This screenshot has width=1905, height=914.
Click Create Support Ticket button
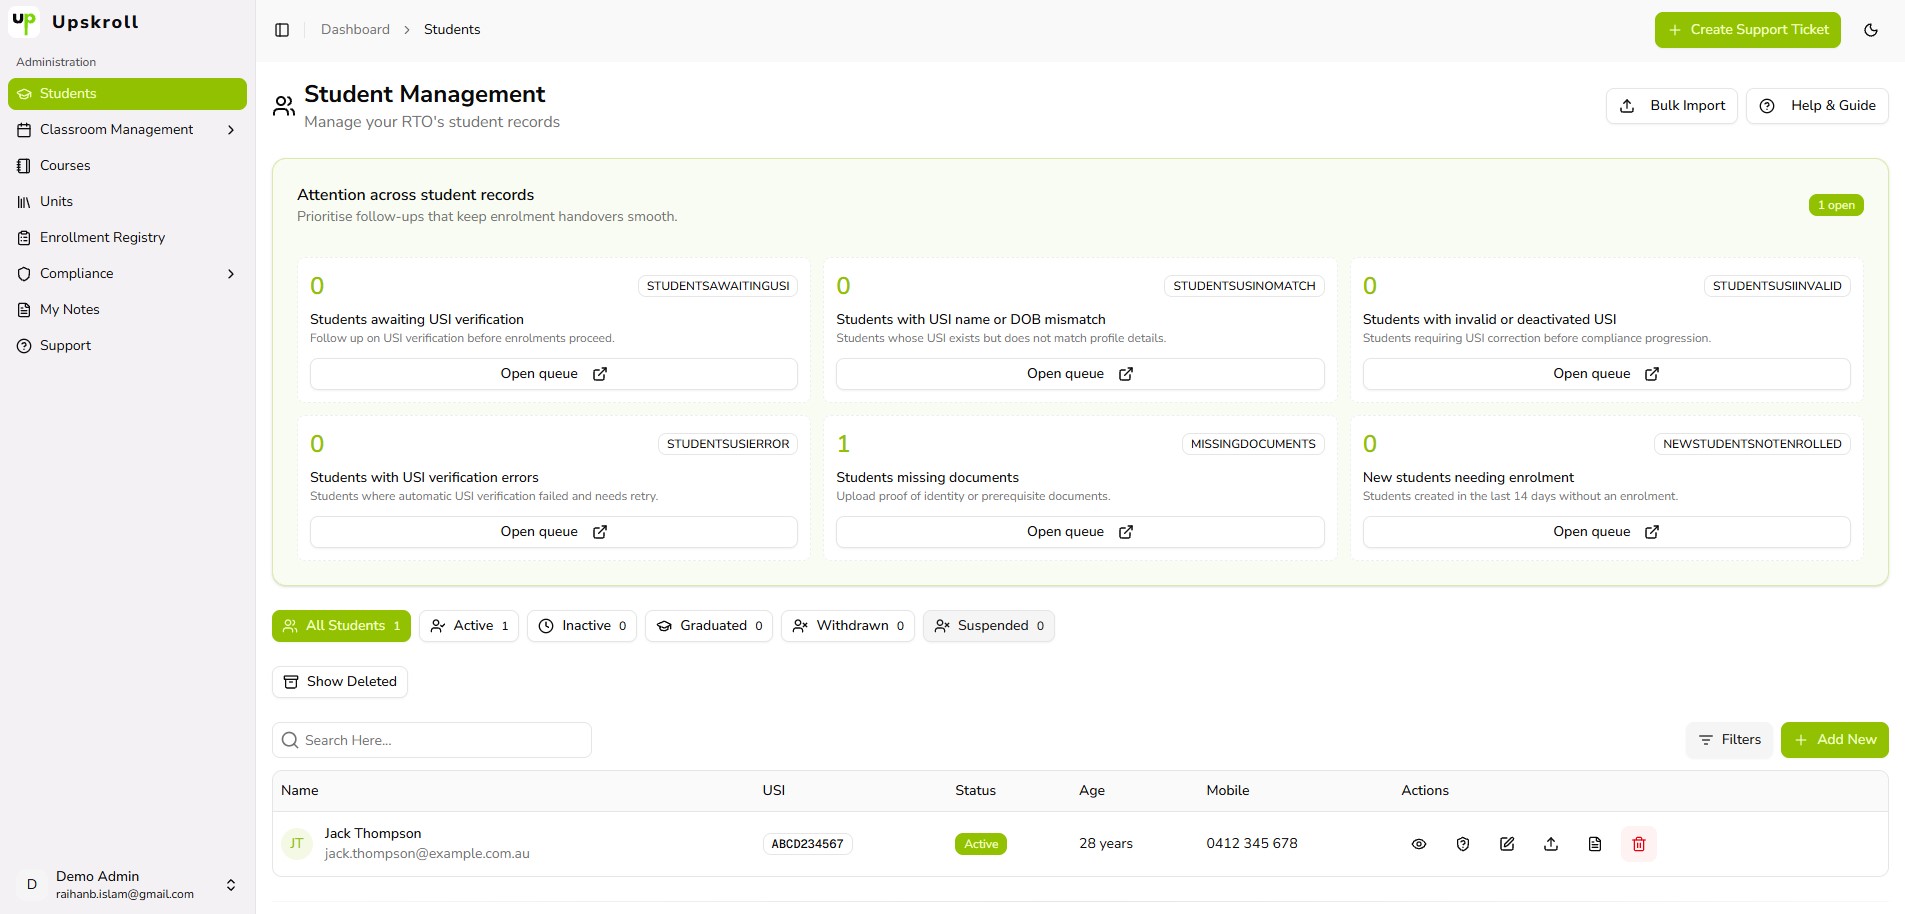1747,30
